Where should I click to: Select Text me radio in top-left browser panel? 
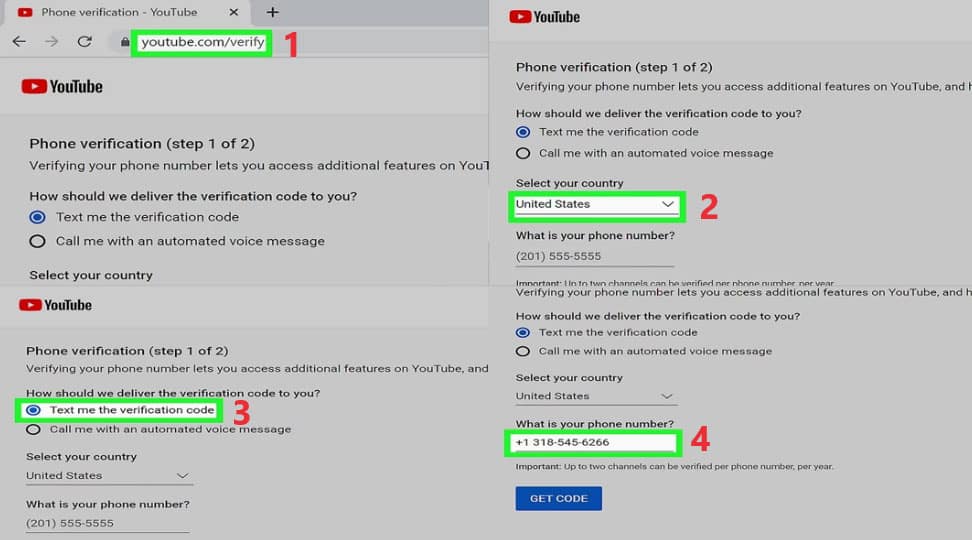click(37, 217)
